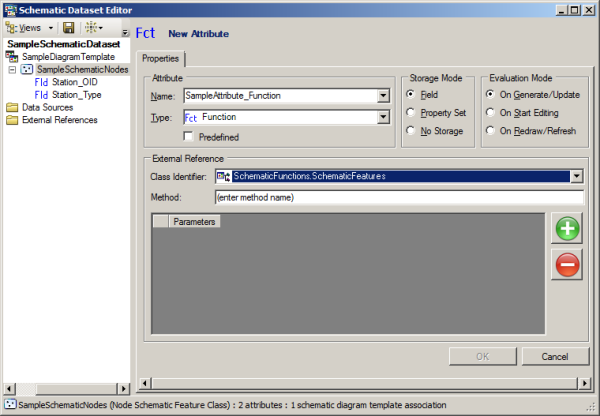Viewport: 600px width, 416px height.
Task: Click the green plus Add parameter button
Action: (567, 228)
